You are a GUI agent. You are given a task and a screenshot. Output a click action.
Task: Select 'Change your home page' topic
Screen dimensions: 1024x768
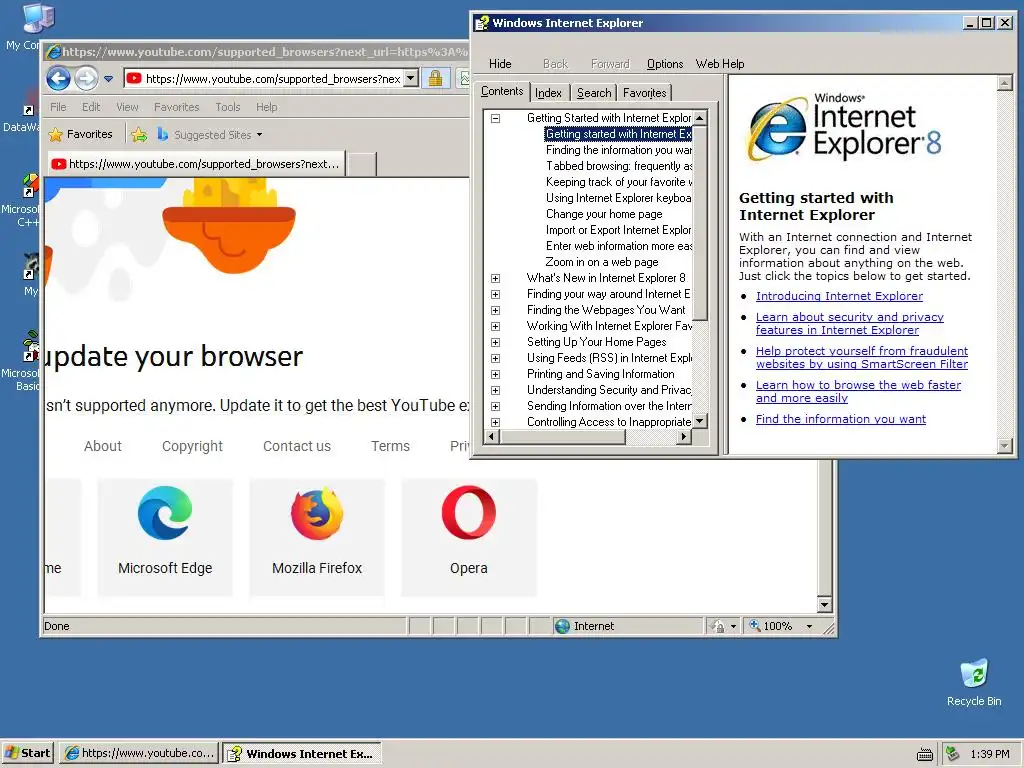coord(604,214)
